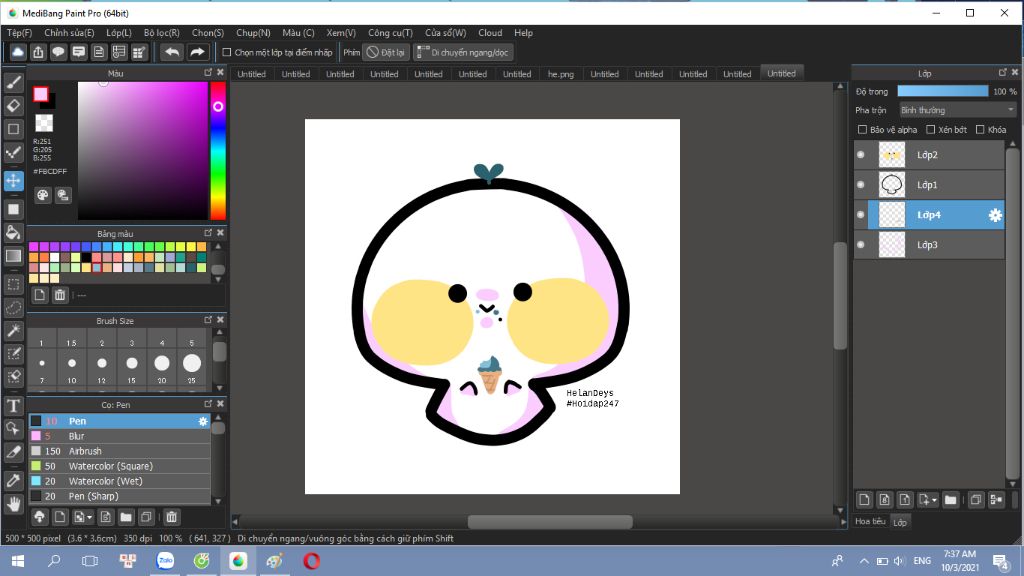Image resolution: width=1024 pixels, height=576 pixels.
Task: Click the rainbow hue slider bar
Action: coord(217,150)
